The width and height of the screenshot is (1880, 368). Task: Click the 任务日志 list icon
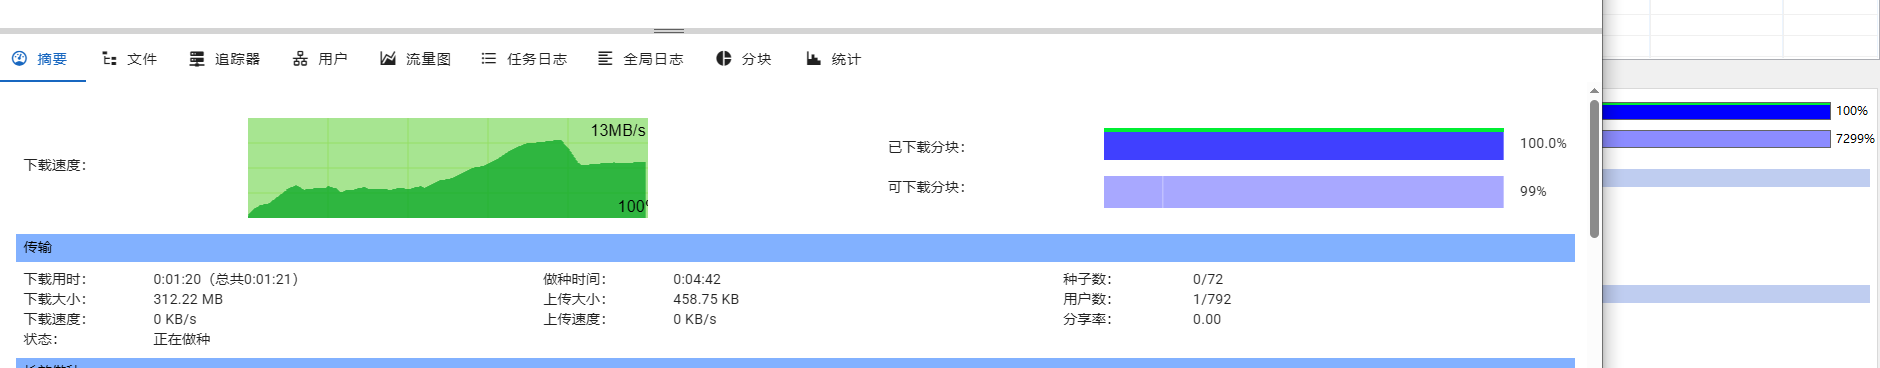(x=489, y=59)
